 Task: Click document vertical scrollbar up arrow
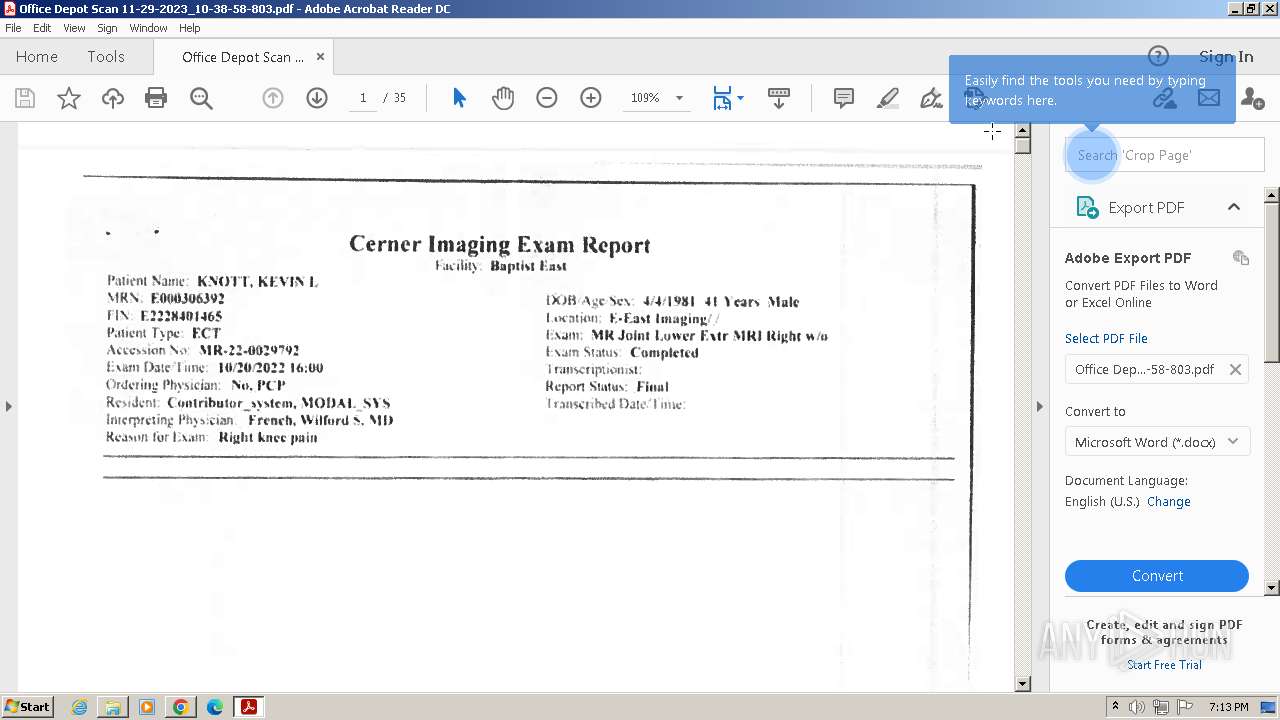[x=1022, y=130]
